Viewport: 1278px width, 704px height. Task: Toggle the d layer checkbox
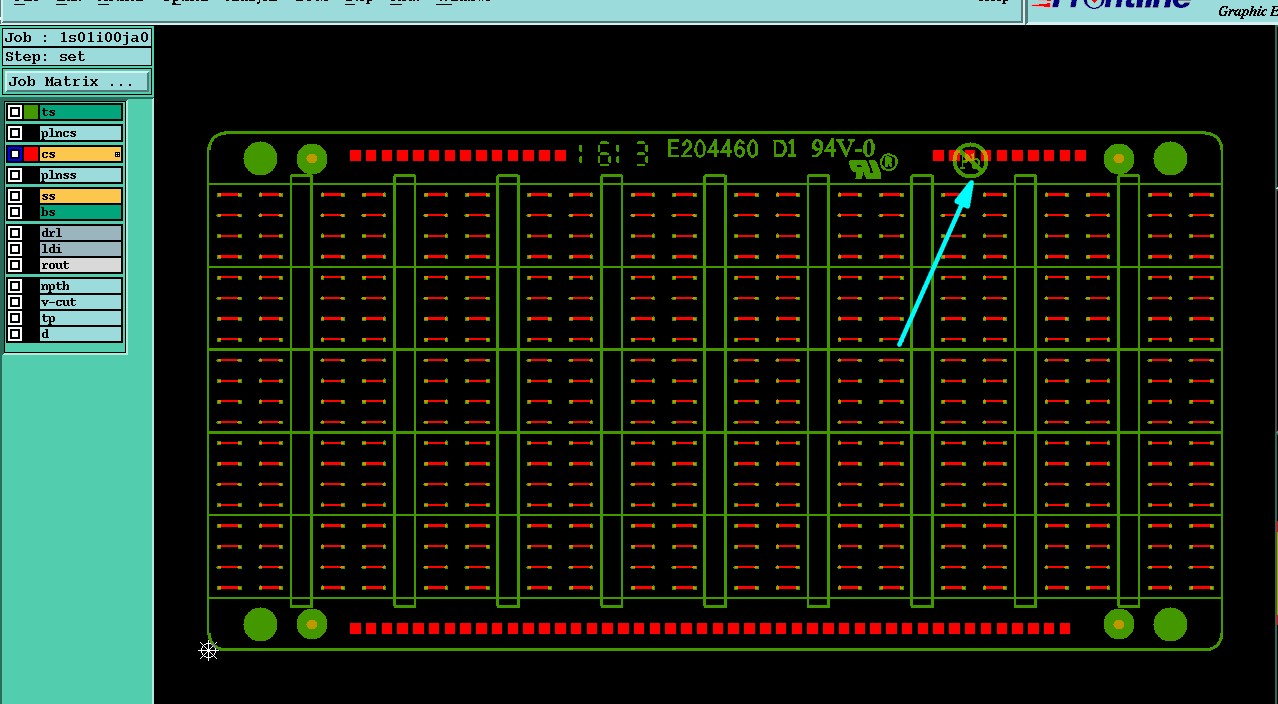pos(15,334)
